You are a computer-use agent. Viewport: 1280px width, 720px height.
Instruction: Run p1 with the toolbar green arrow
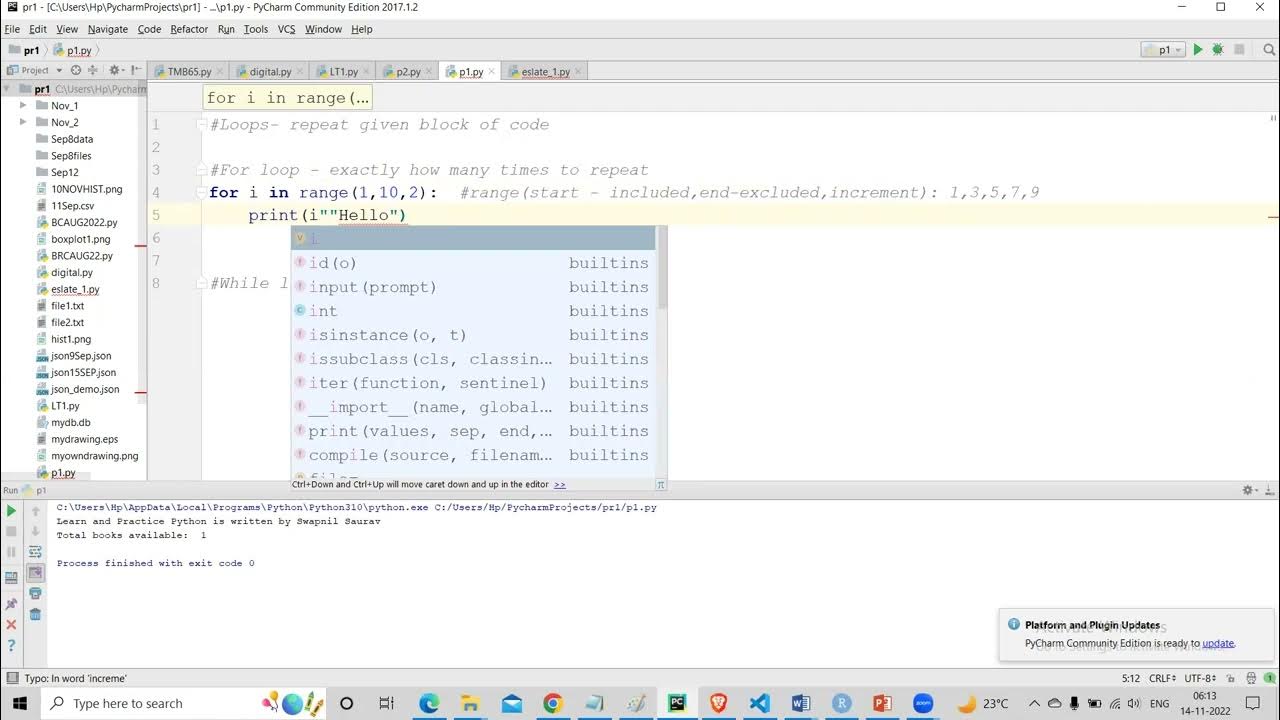pyautogui.click(x=1197, y=49)
